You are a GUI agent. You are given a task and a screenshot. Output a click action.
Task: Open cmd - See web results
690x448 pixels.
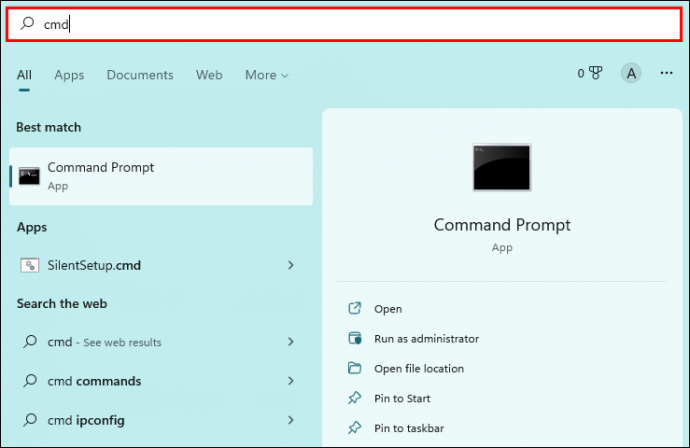pos(161,342)
